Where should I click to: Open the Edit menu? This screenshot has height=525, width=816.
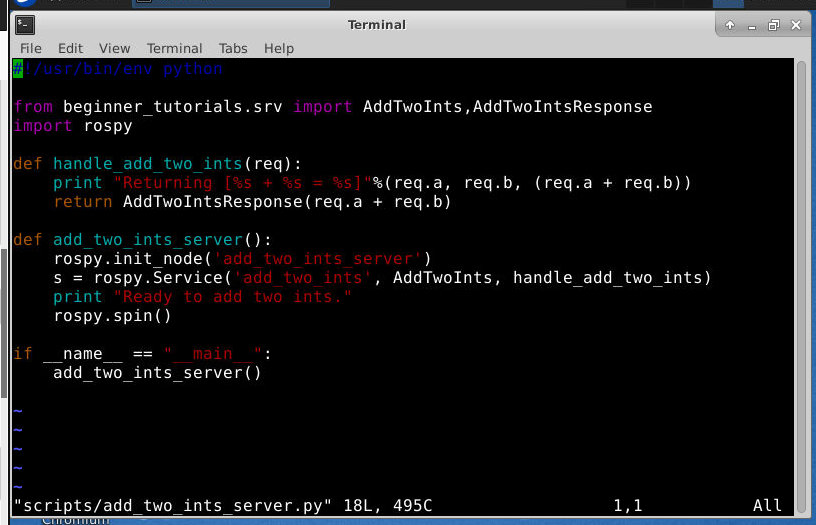tap(70, 48)
